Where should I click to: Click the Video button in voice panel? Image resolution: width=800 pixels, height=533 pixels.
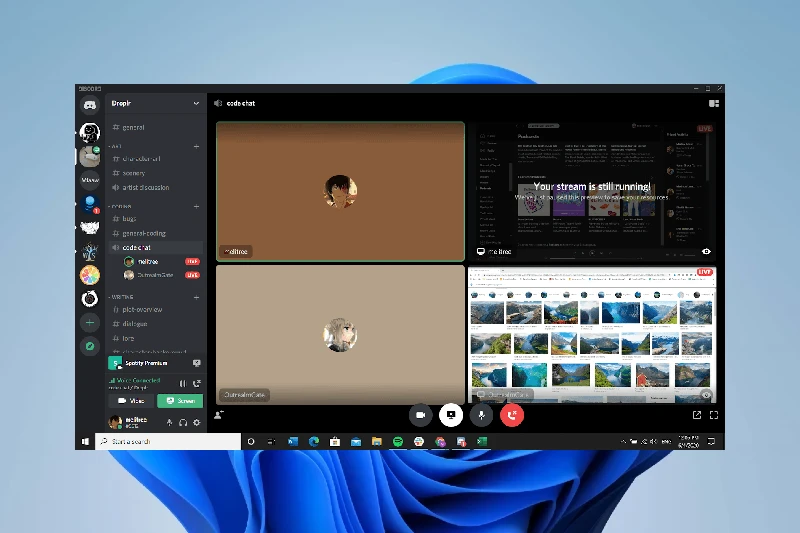click(x=131, y=401)
